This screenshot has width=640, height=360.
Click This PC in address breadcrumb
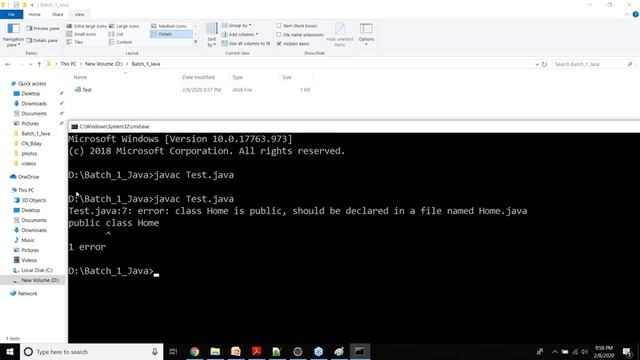[x=68, y=64]
